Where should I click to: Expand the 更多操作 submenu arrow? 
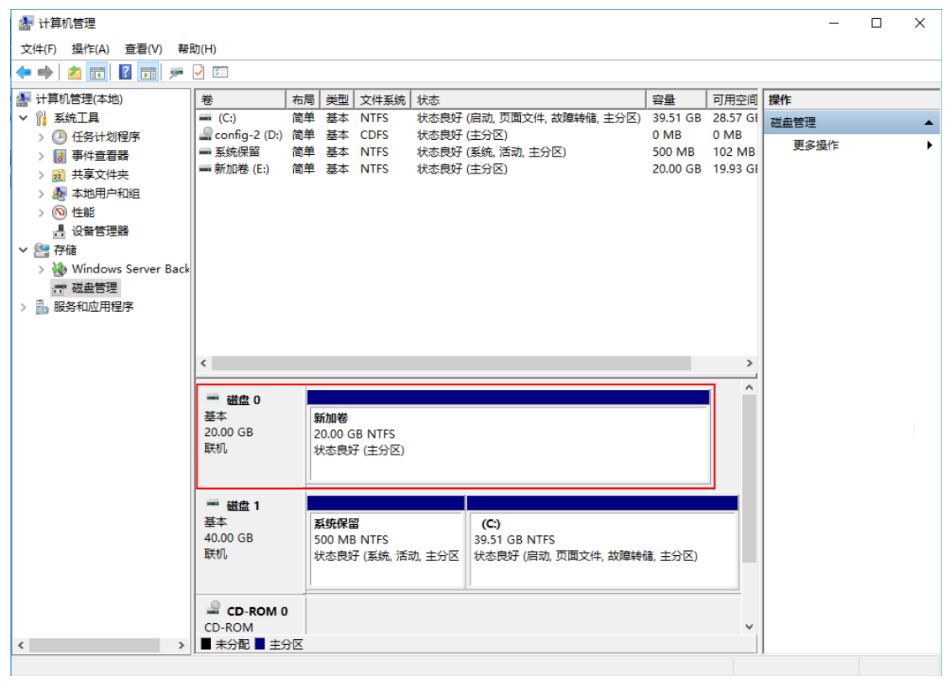point(929,145)
